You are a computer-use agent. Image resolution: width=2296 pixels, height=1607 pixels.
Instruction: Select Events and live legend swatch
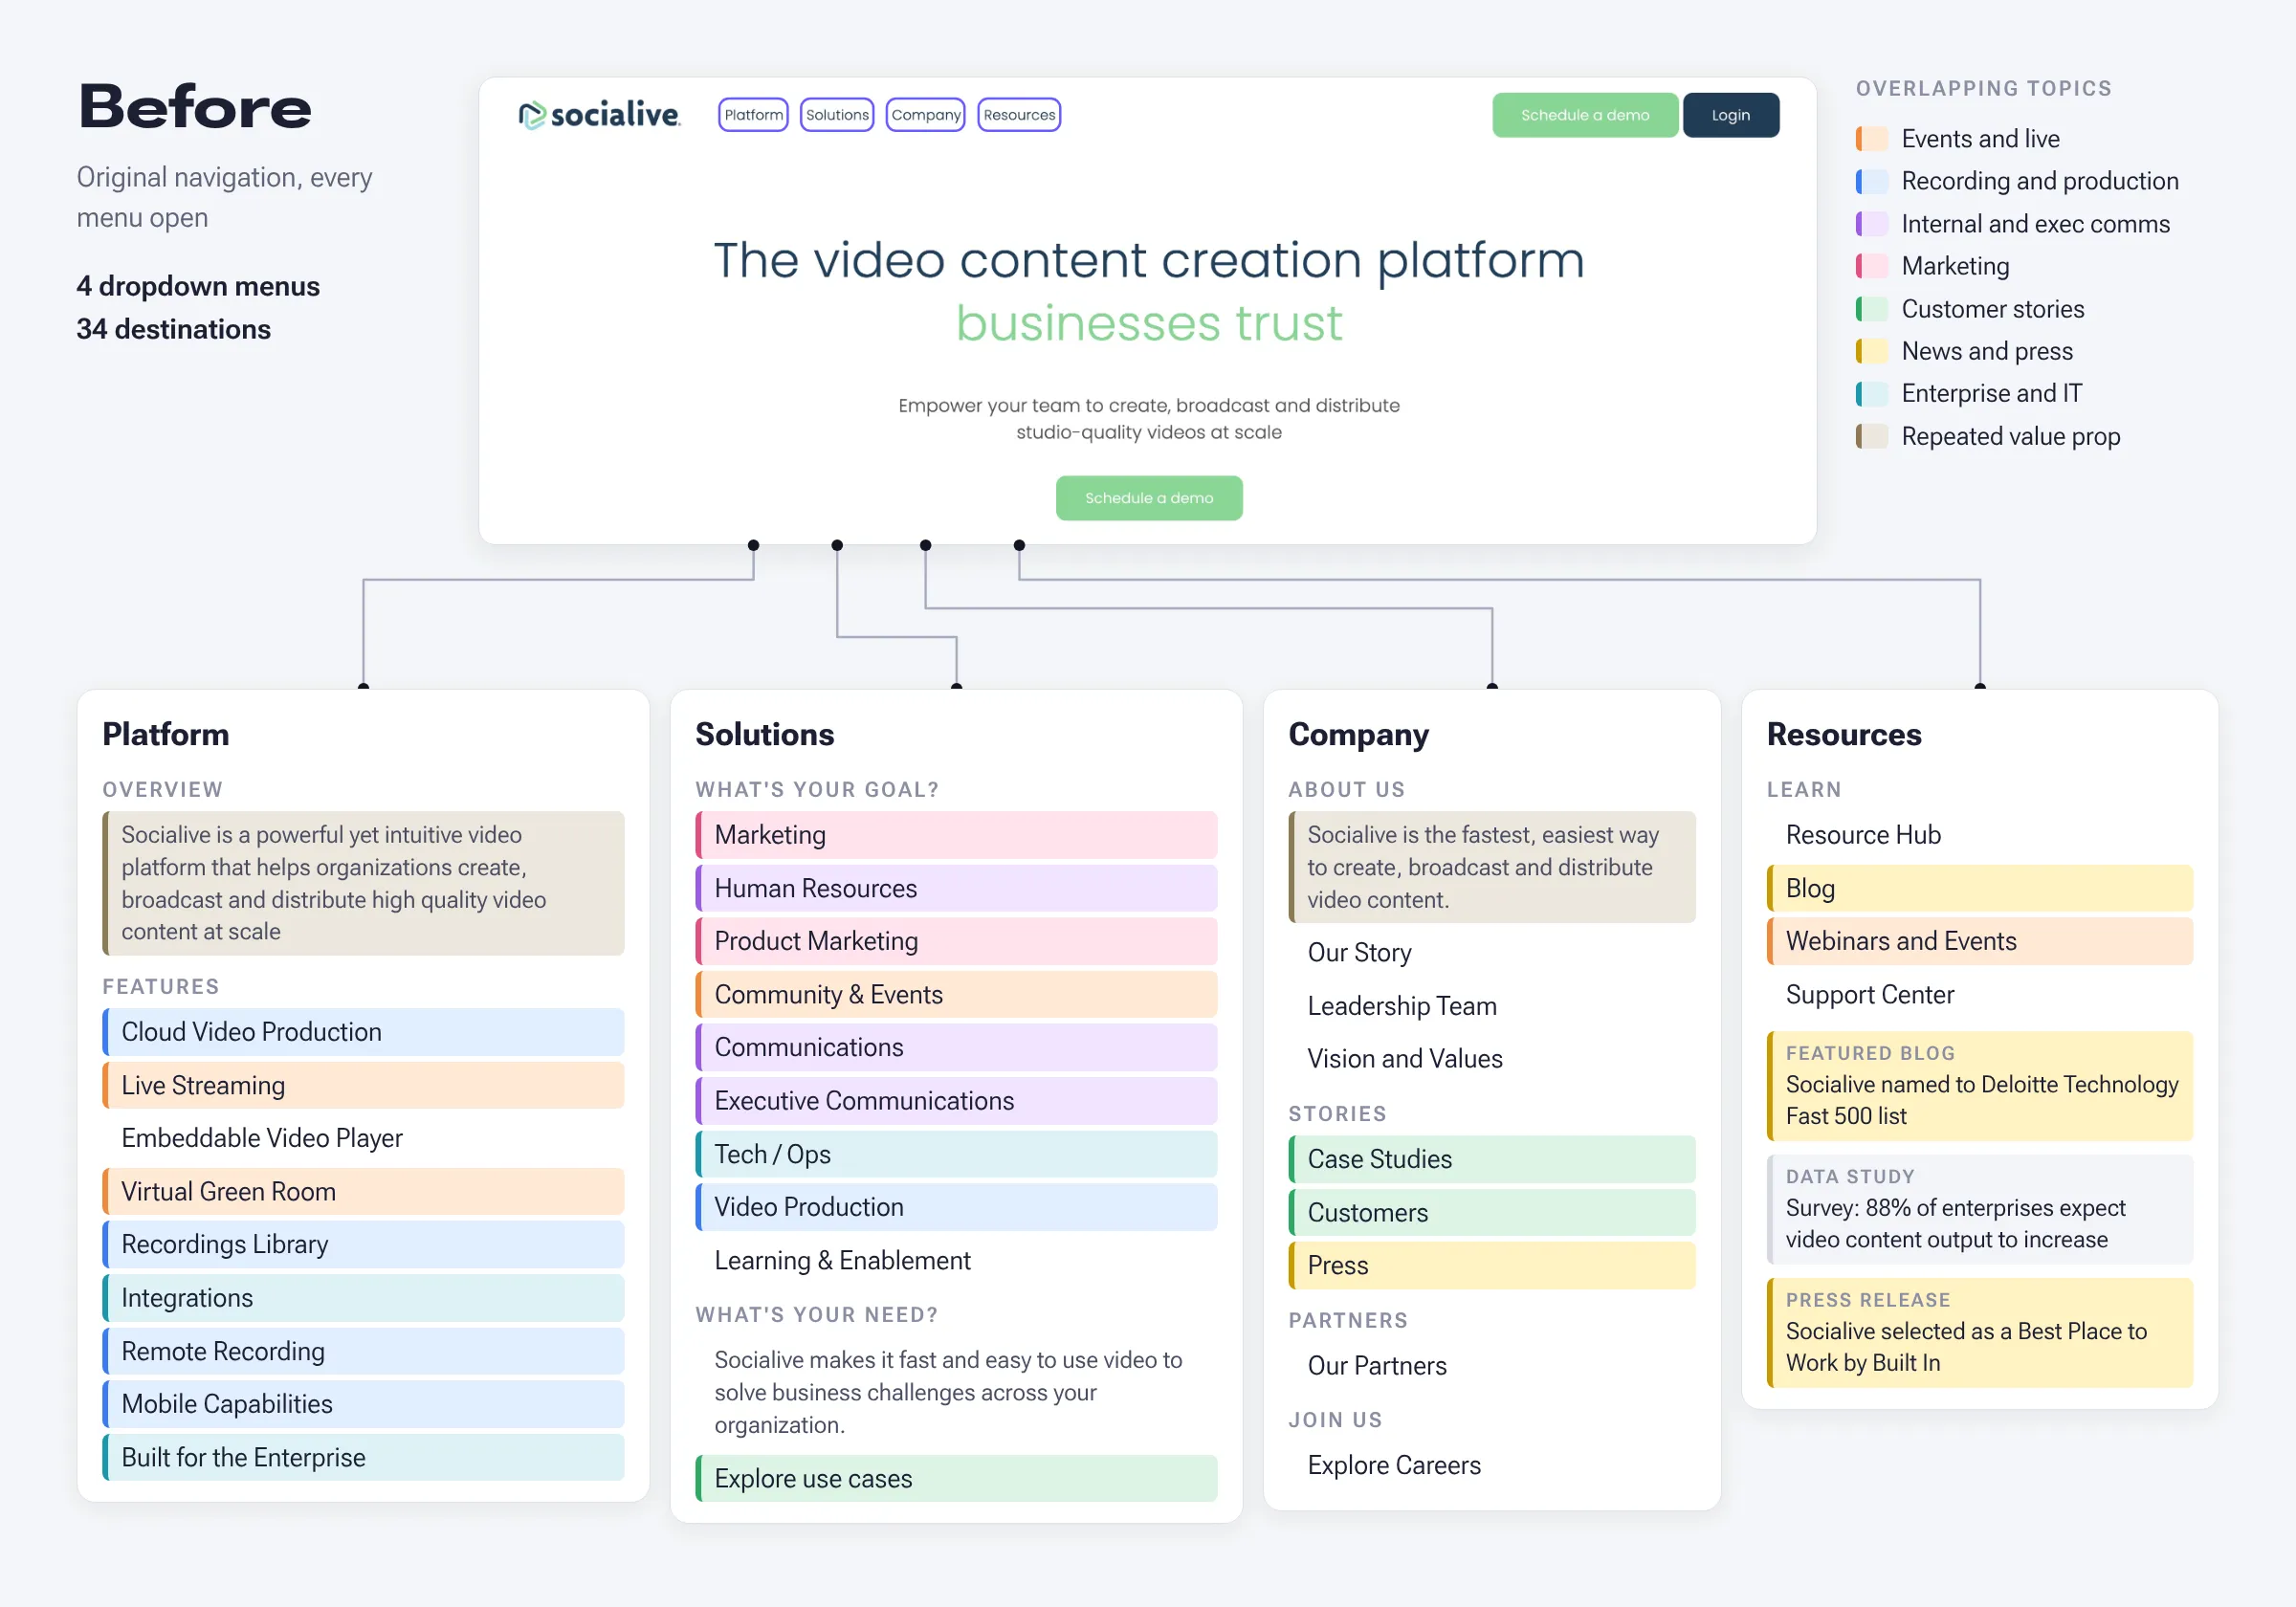tap(1872, 138)
